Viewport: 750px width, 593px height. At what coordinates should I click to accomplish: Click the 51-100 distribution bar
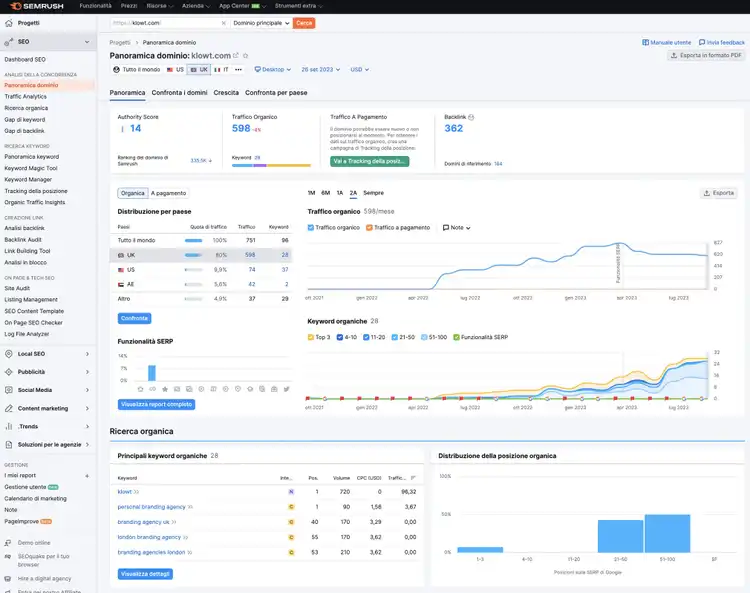pos(667,534)
